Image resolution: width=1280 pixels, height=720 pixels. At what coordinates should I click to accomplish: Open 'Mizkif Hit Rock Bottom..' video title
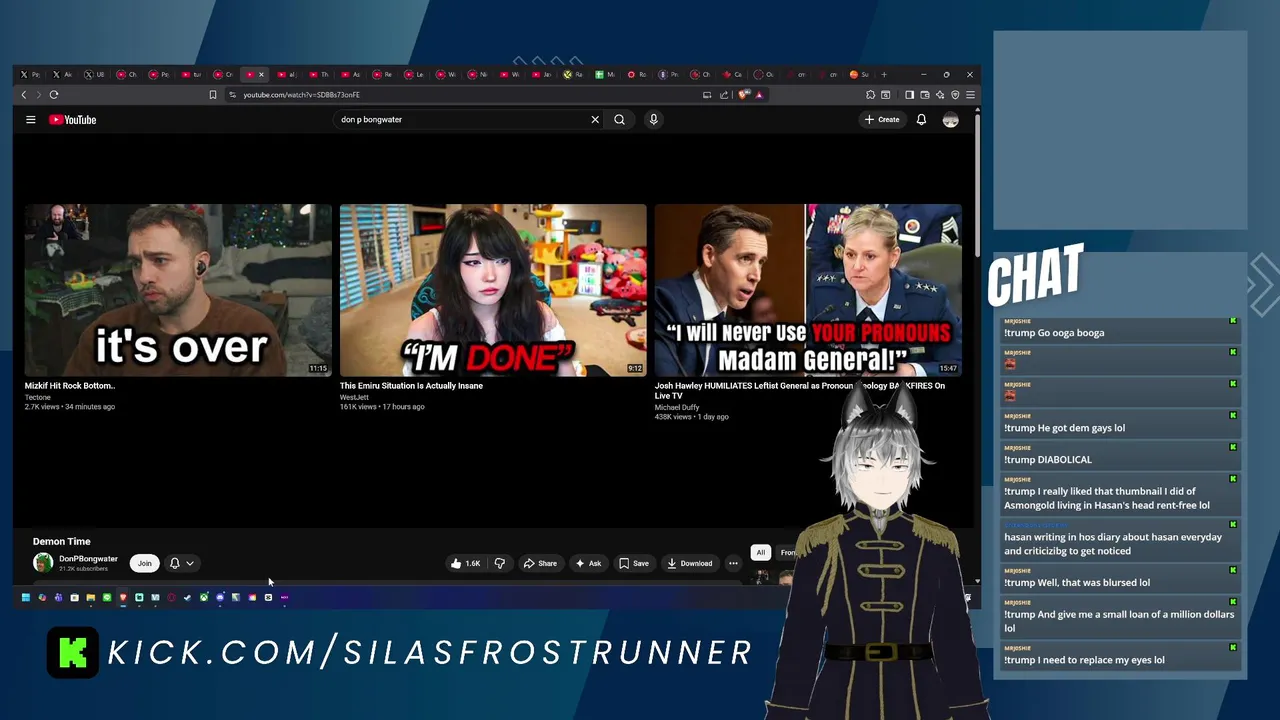tap(70, 386)
